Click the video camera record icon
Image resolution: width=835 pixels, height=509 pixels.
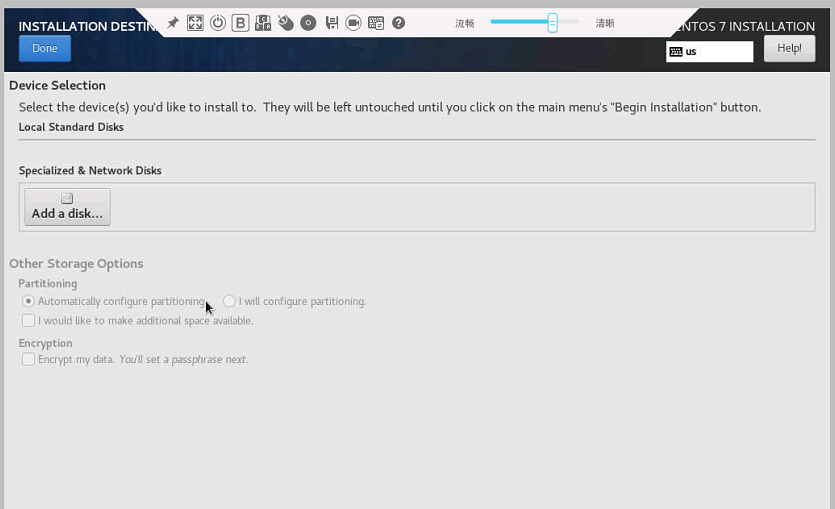(x=353, y=23)
